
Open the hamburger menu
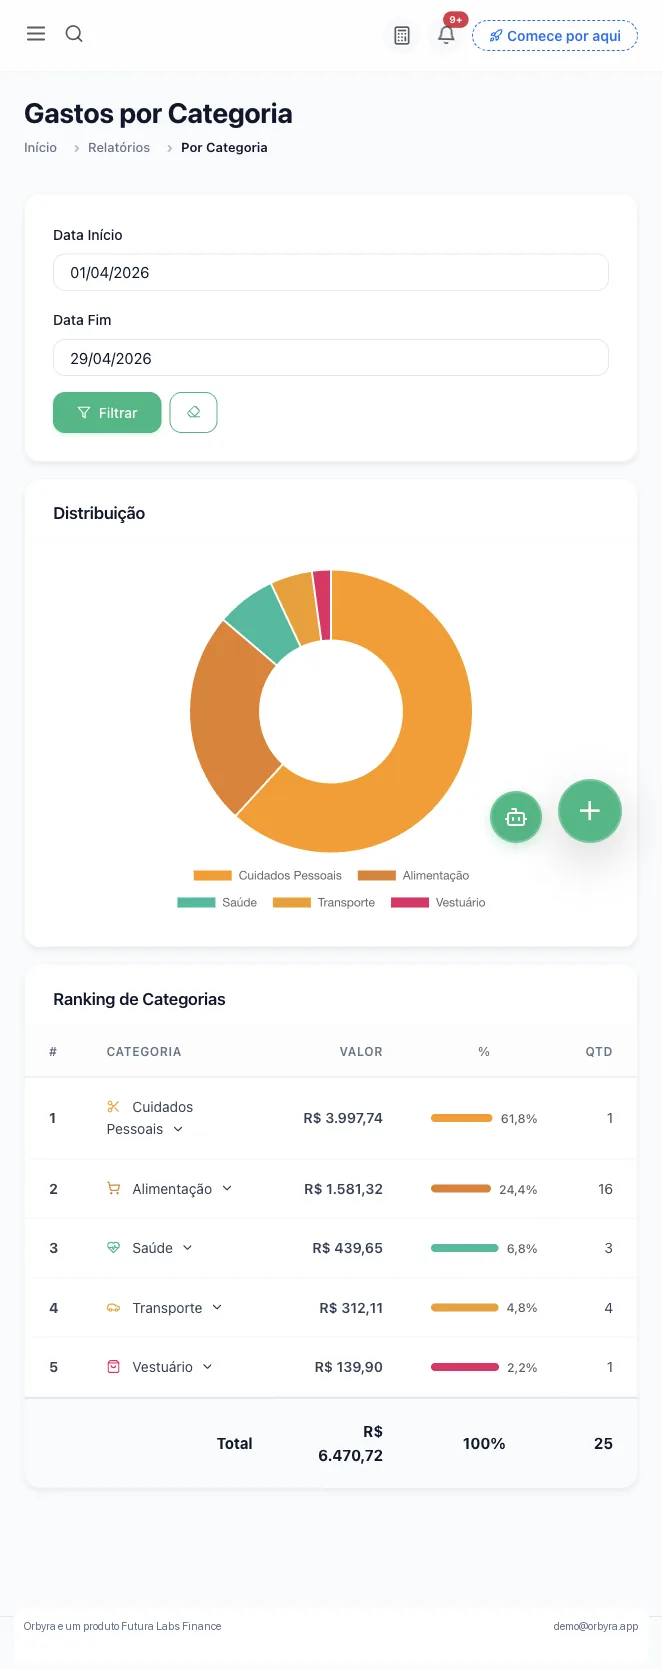click(36, 34)
